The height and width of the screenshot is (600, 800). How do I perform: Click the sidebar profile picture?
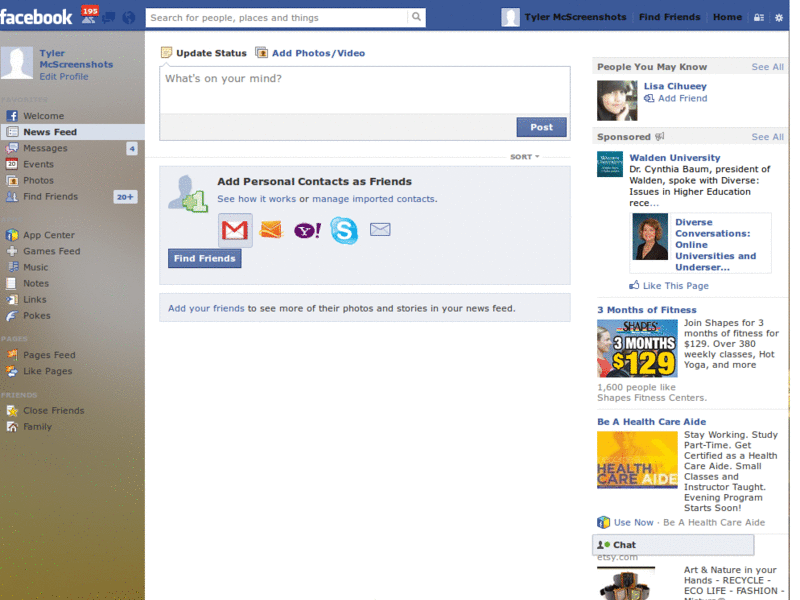17,63
